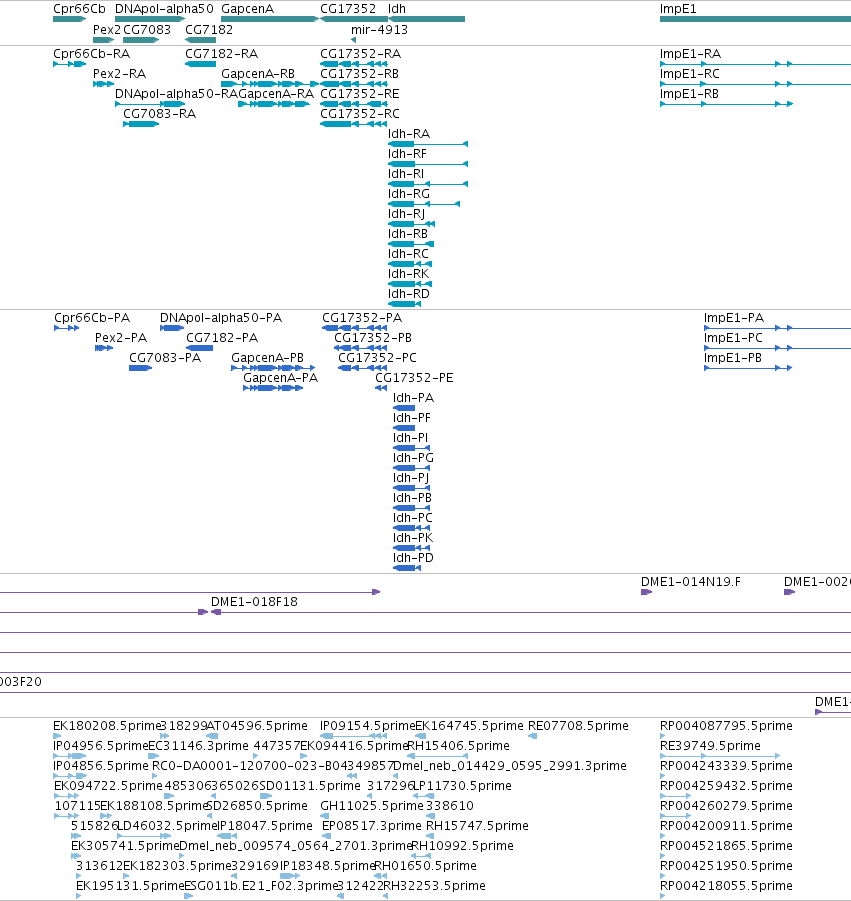Click the DNApol-alpha50-RA transcript label
Viewport: 851px width, 901px height.
click(176, 94)
